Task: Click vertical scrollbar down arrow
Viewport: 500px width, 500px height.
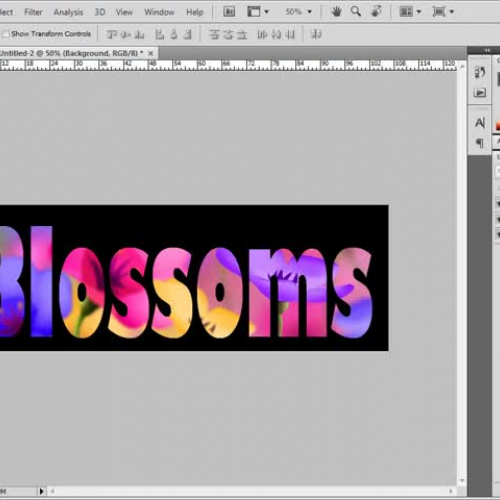Action: pyautogui.click(x=462, y=480)
